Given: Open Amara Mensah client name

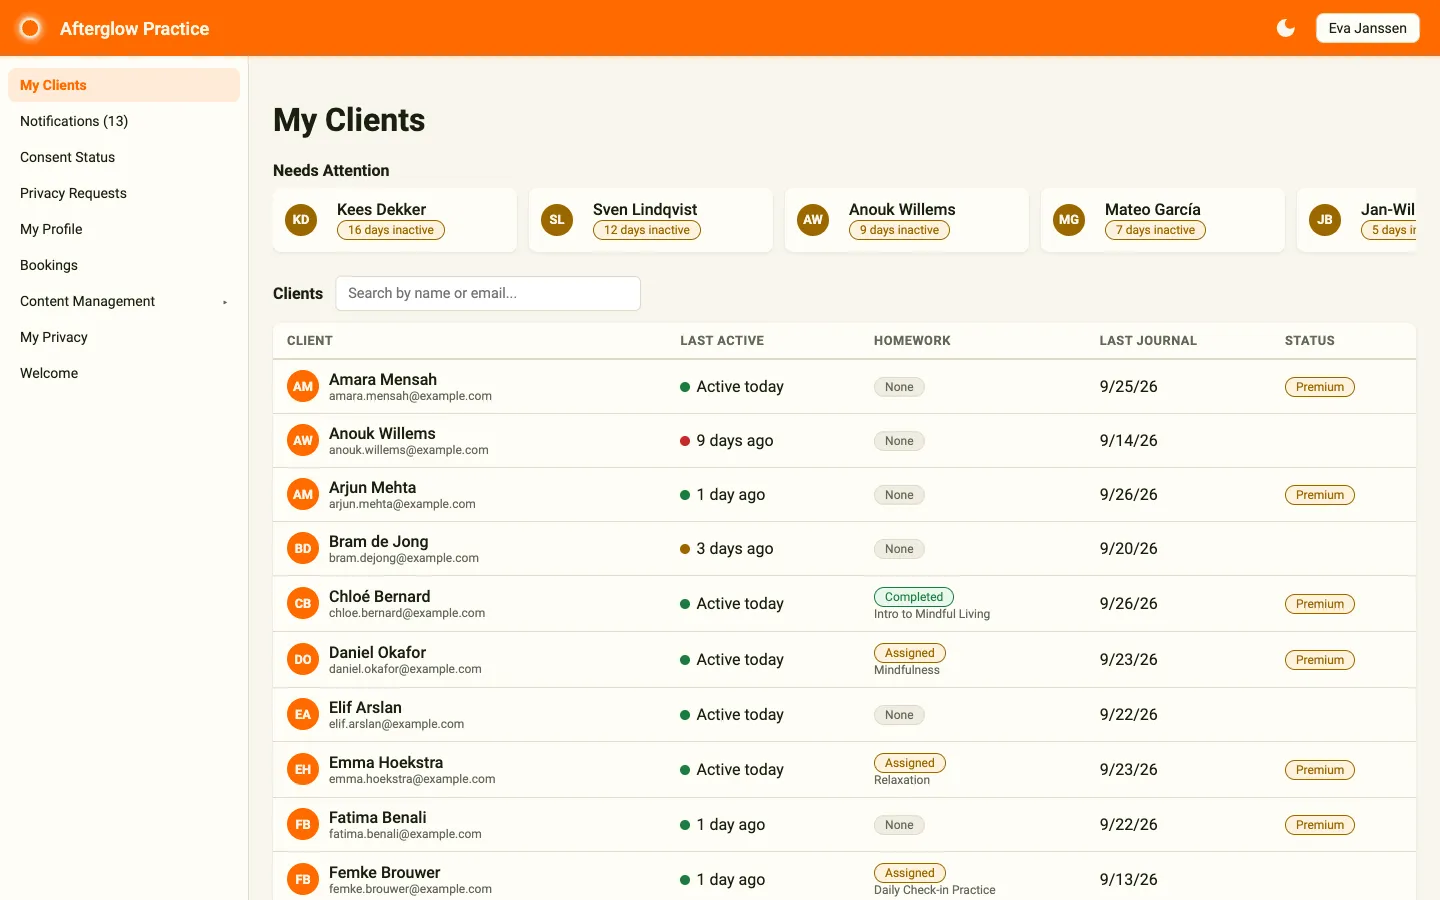Looking at the screenshot, I should pos(383,379).
